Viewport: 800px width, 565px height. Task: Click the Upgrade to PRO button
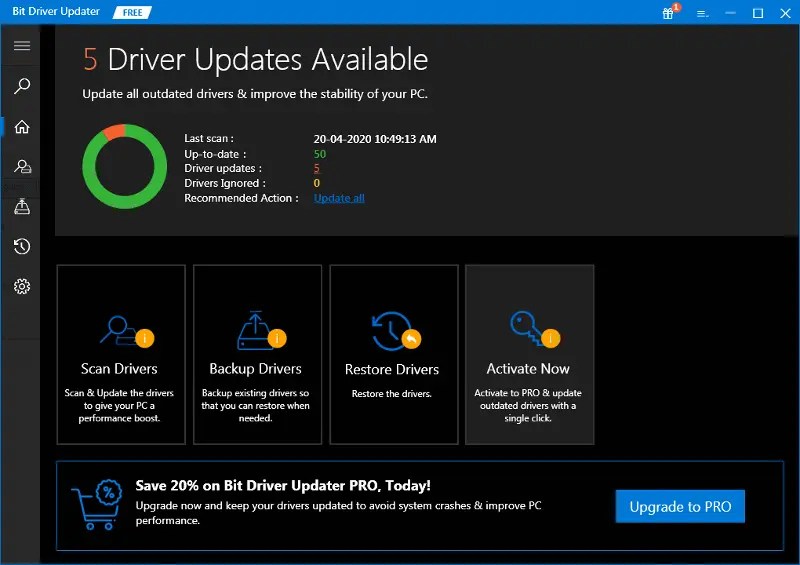(x=680, y=506)
